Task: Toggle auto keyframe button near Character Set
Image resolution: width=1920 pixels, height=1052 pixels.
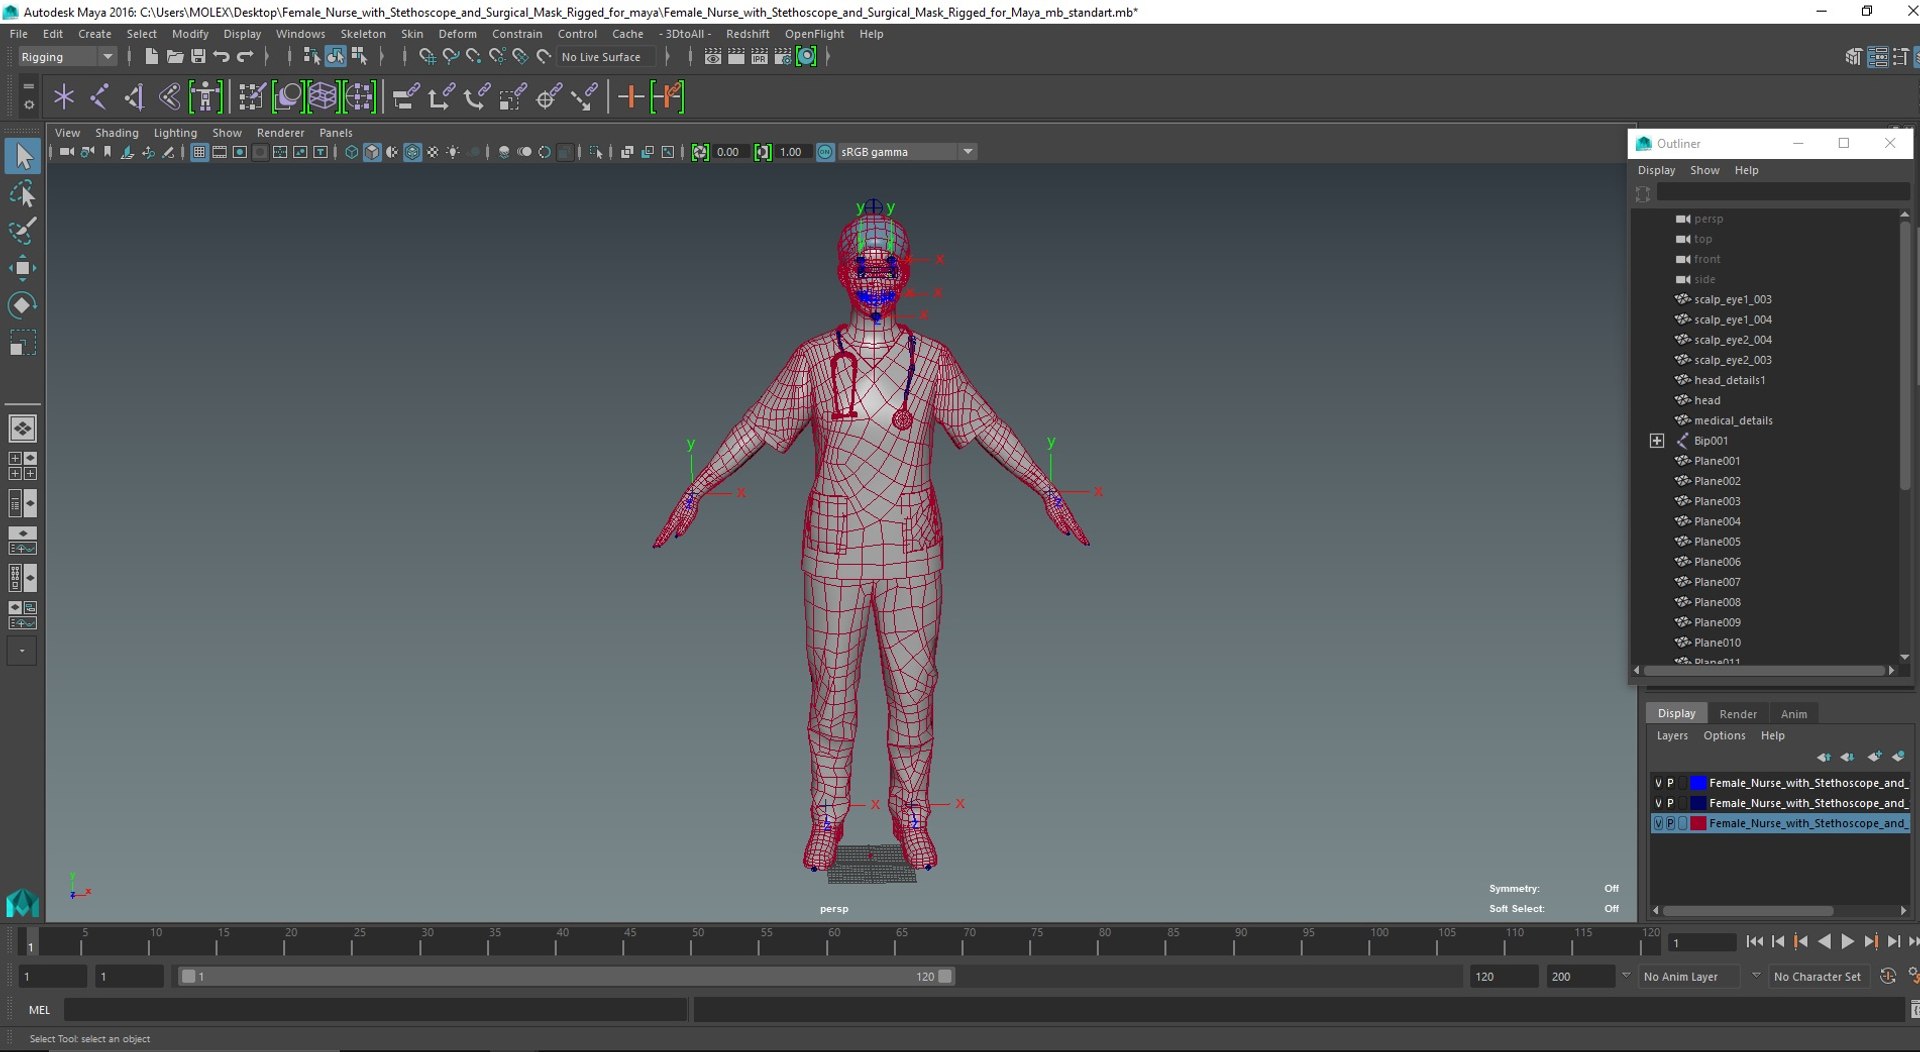Action: tap(1887, 976)
